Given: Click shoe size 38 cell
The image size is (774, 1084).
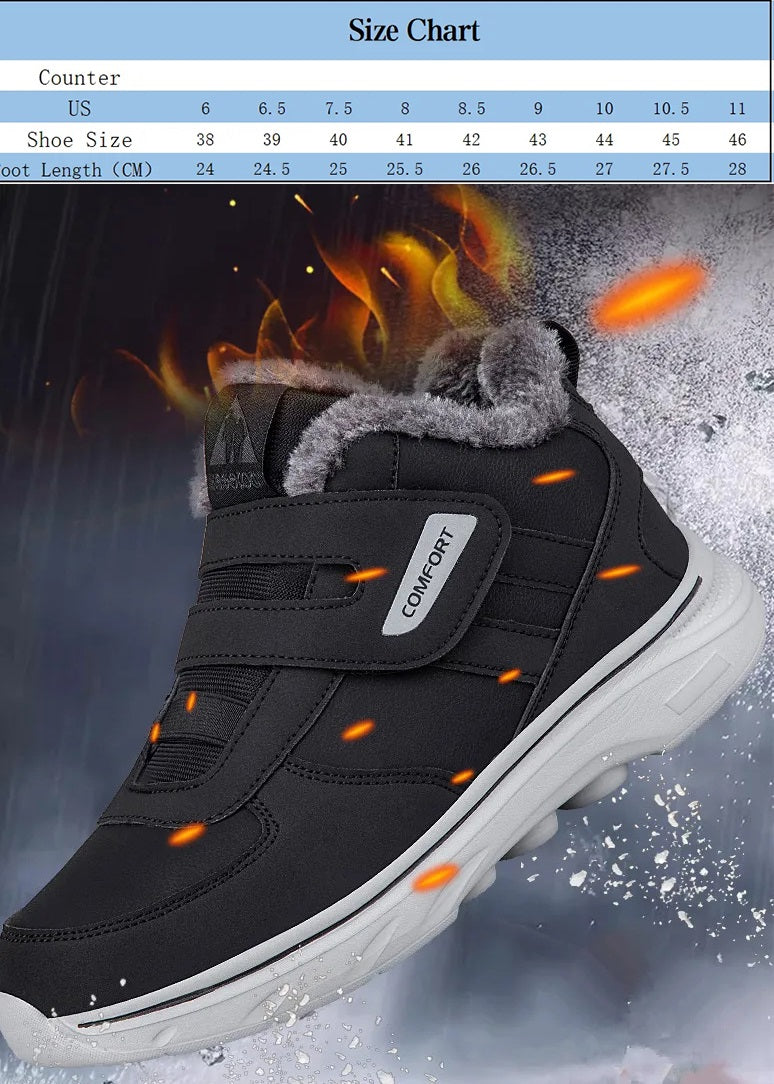Looking at the screenshot, I should [x=205, y=139].
